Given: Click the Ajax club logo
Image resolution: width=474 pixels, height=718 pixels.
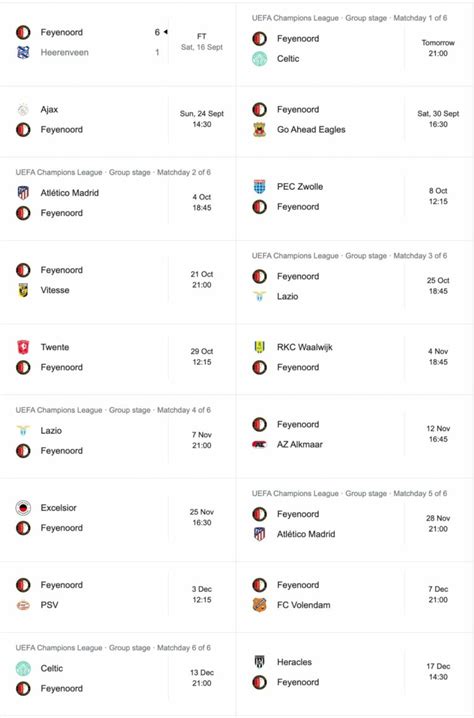Looking at the screenshot, I should point(23,109).
